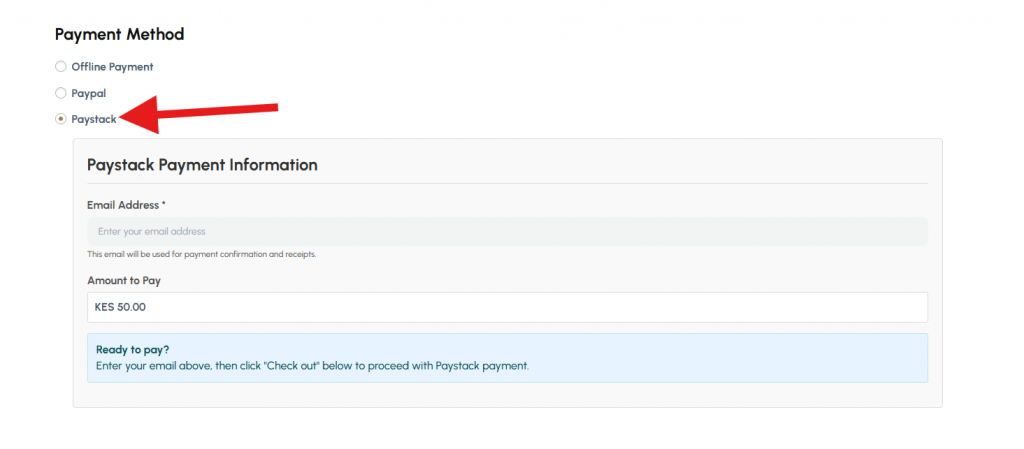
Task: Click the Amount to Pay label
Action: [x=124, y=281]
